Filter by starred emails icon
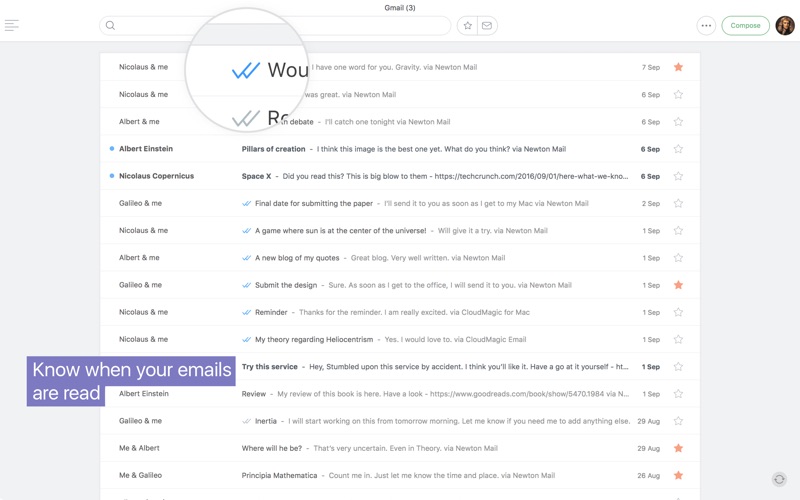 pos(467,25)
